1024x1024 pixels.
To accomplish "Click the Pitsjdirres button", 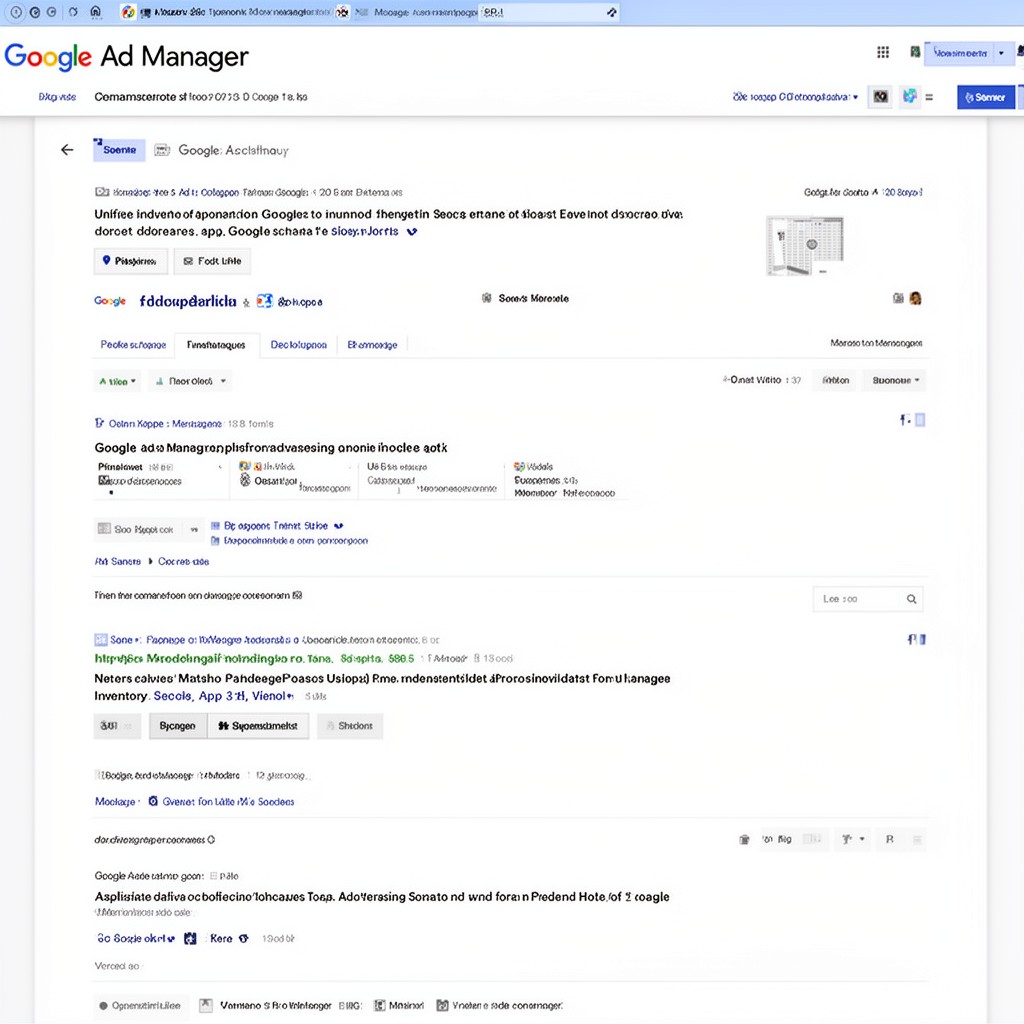I will (131, 261).
